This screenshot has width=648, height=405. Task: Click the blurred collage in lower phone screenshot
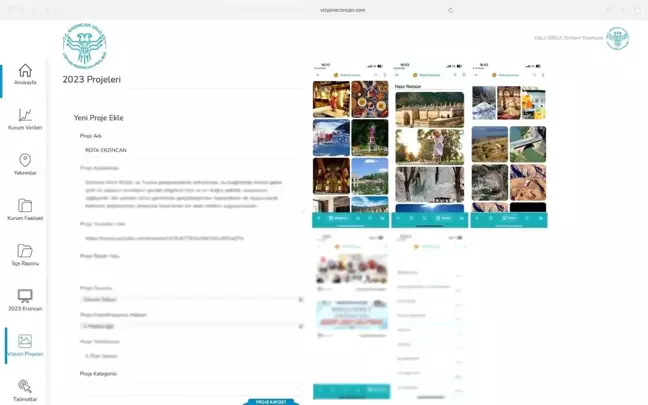pos(352,269)
